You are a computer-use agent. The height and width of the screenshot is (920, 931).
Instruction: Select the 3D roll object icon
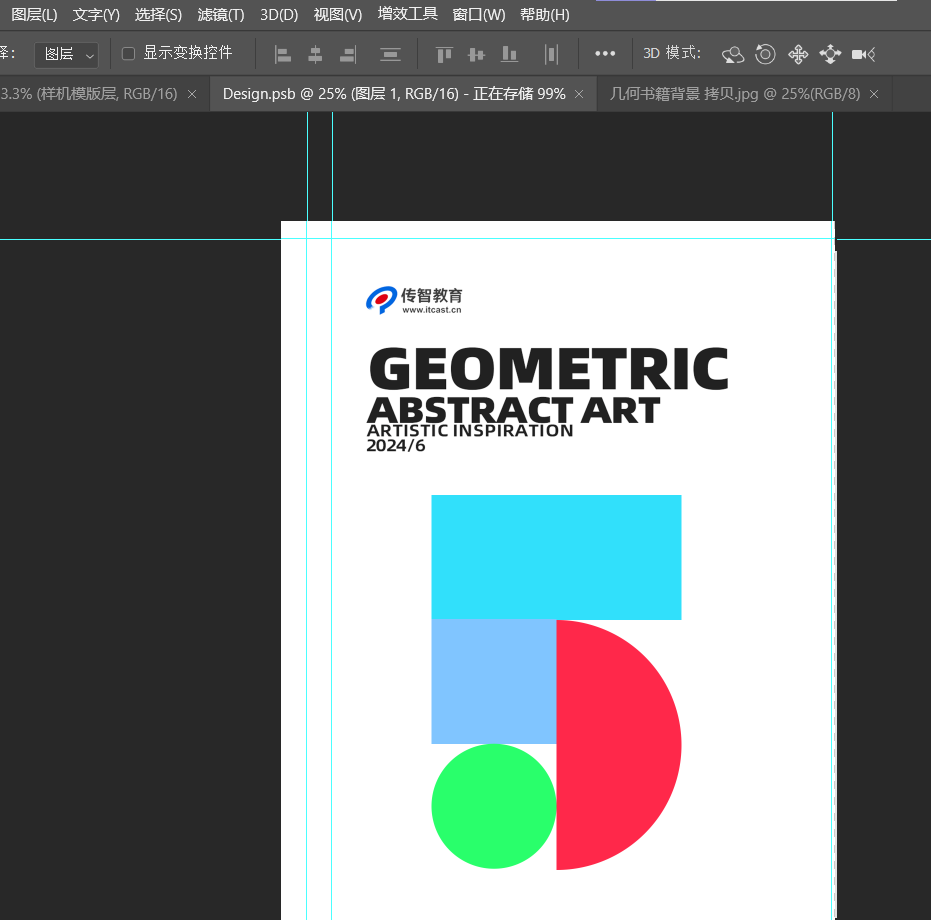765,55
